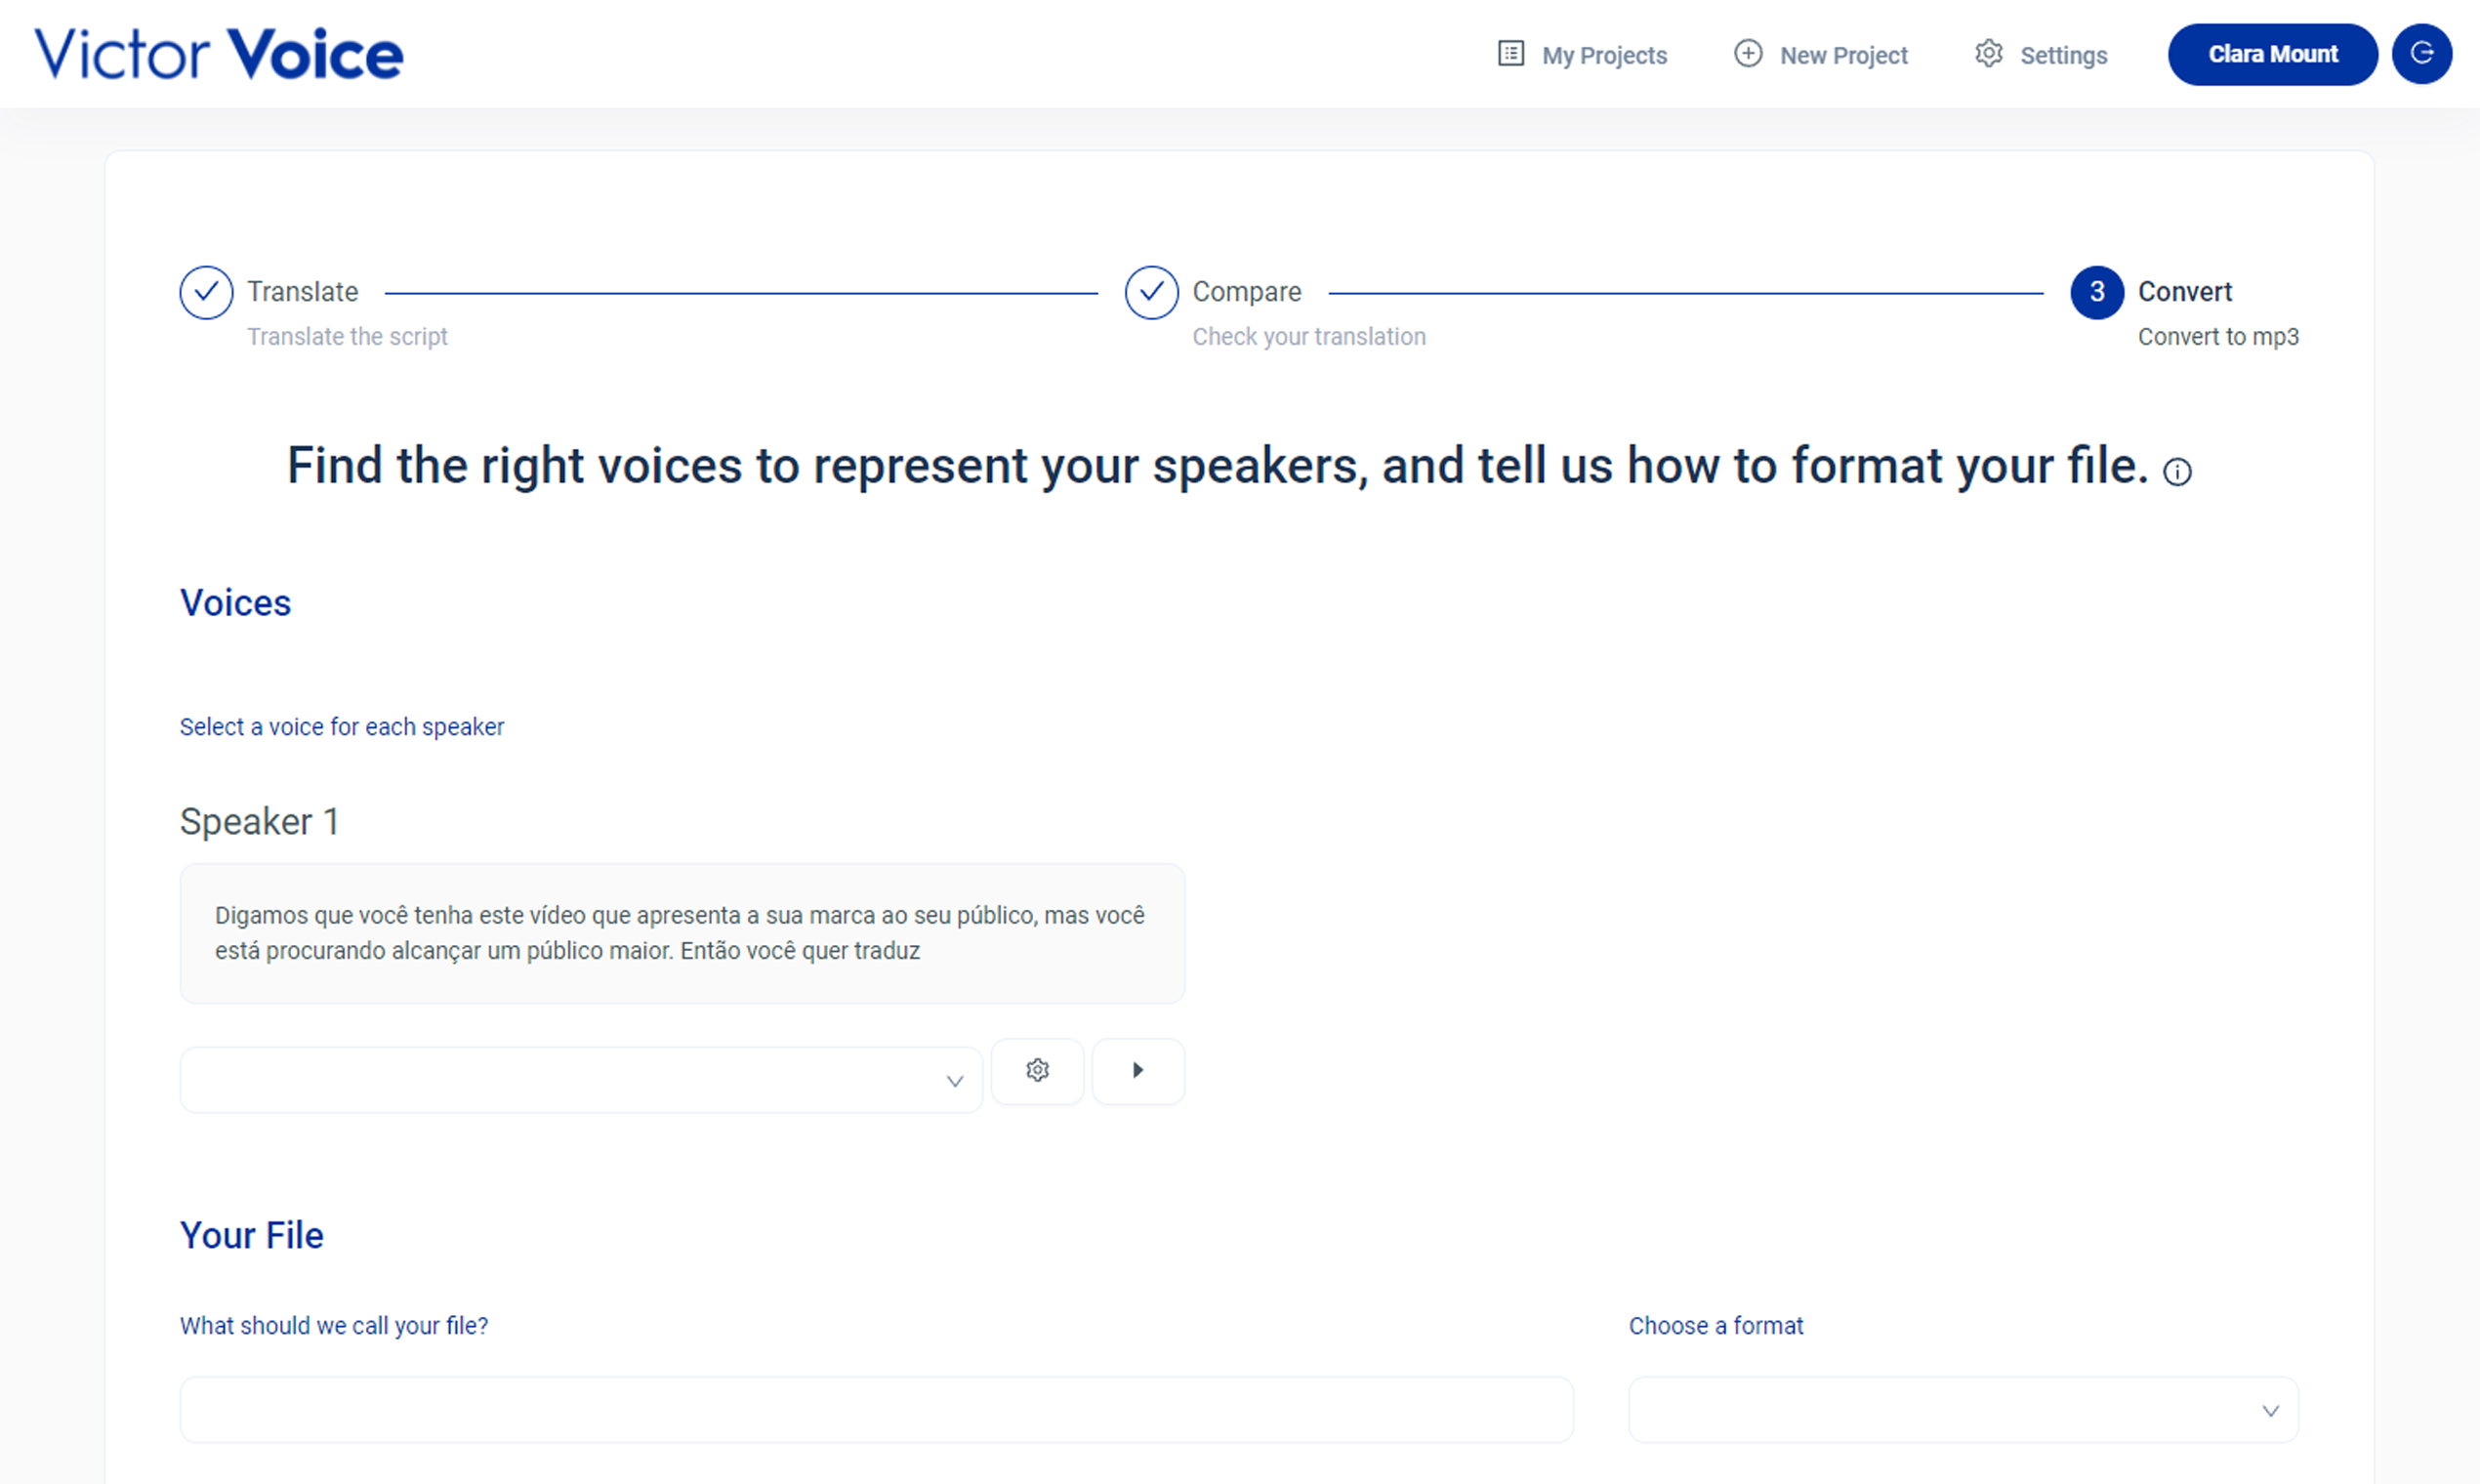
Task: Open Settings from the top navigation
Action: point(2063,55)
